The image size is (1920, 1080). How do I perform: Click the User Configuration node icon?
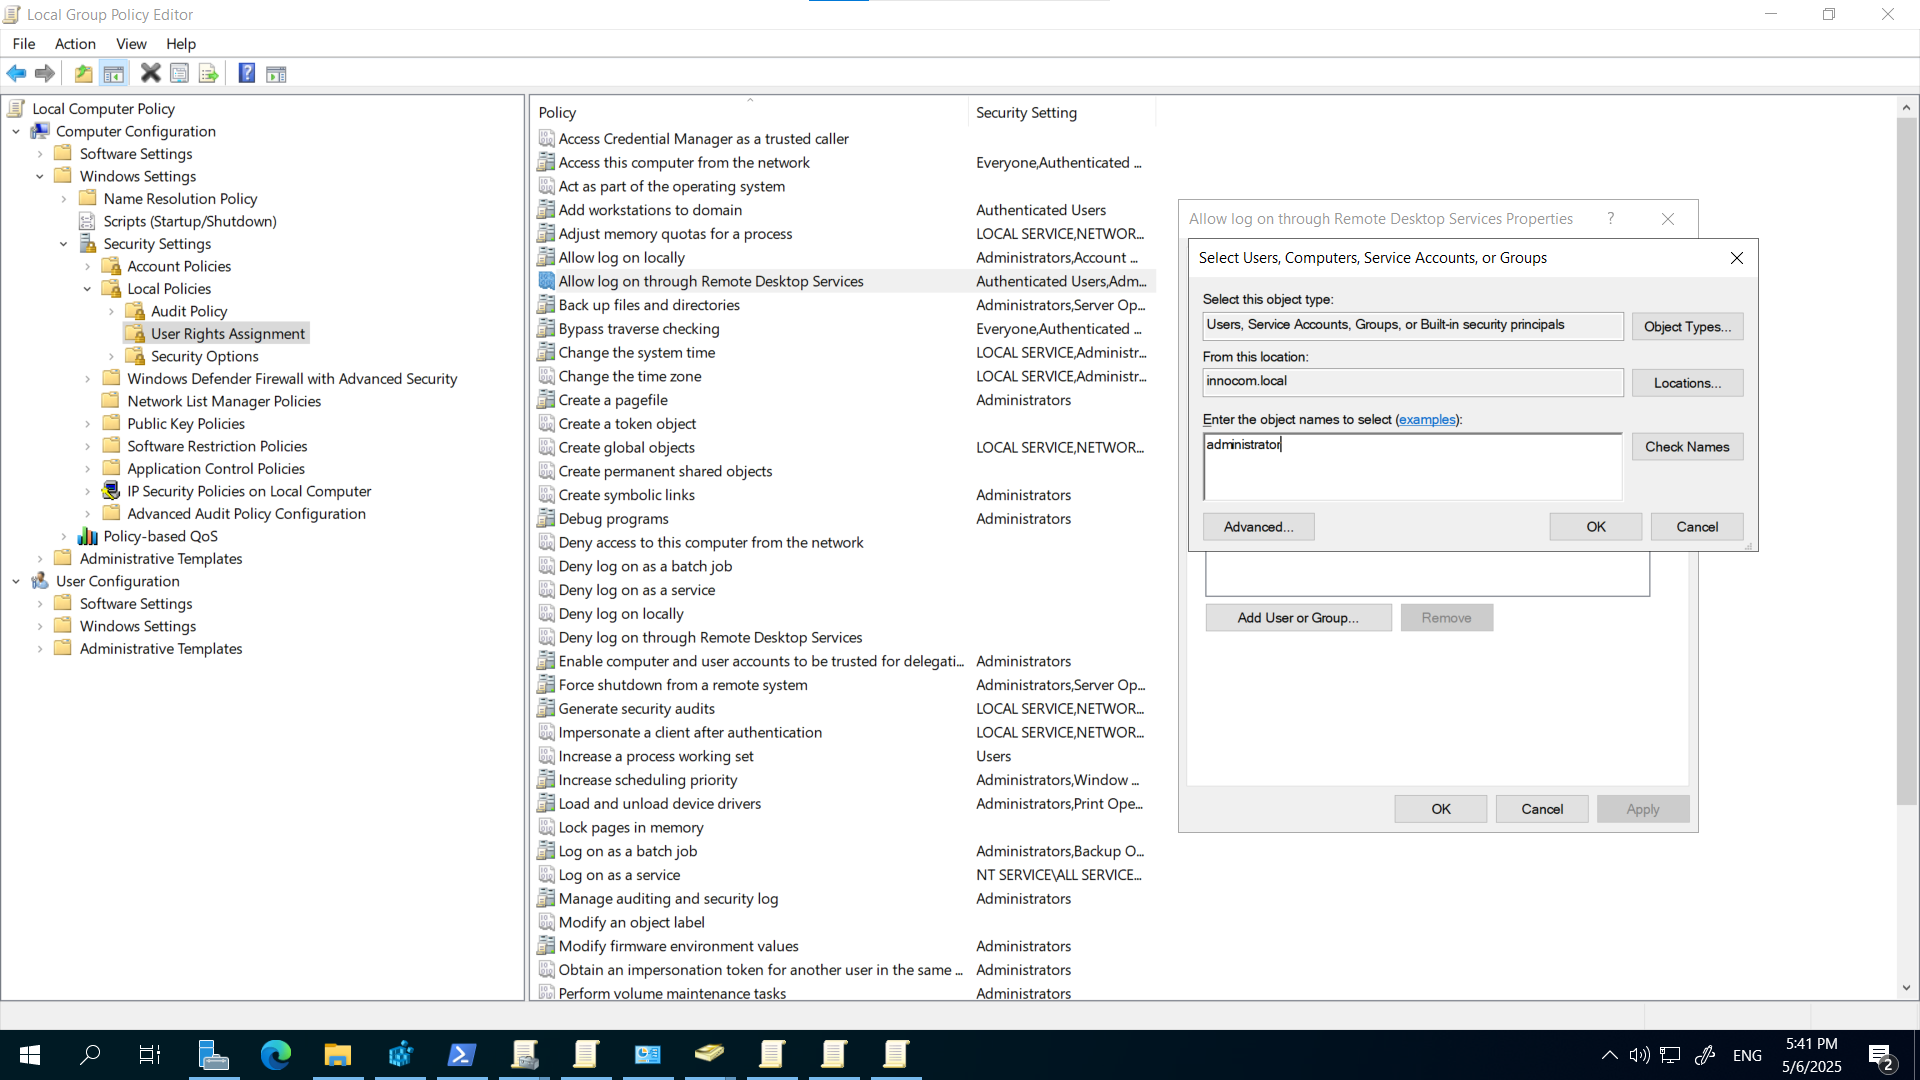point(40,581)
